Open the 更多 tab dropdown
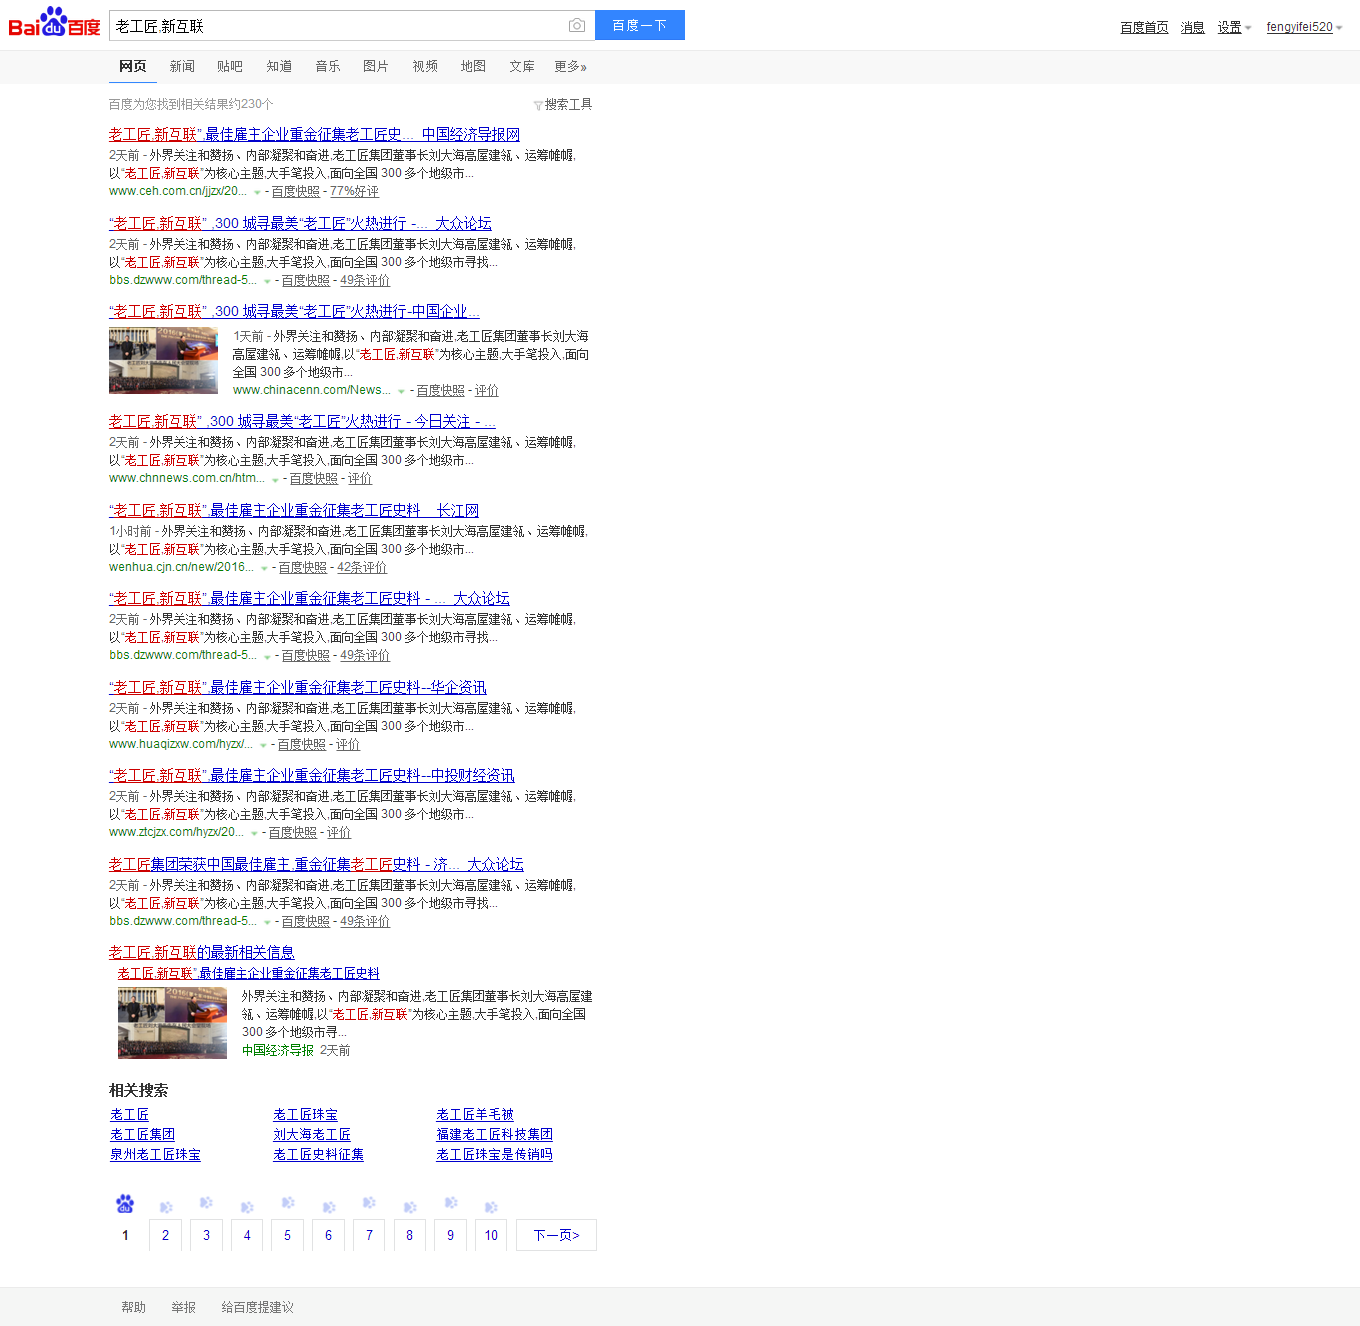Screen dimensions: 1360x1326 click(x=570, y=66)
